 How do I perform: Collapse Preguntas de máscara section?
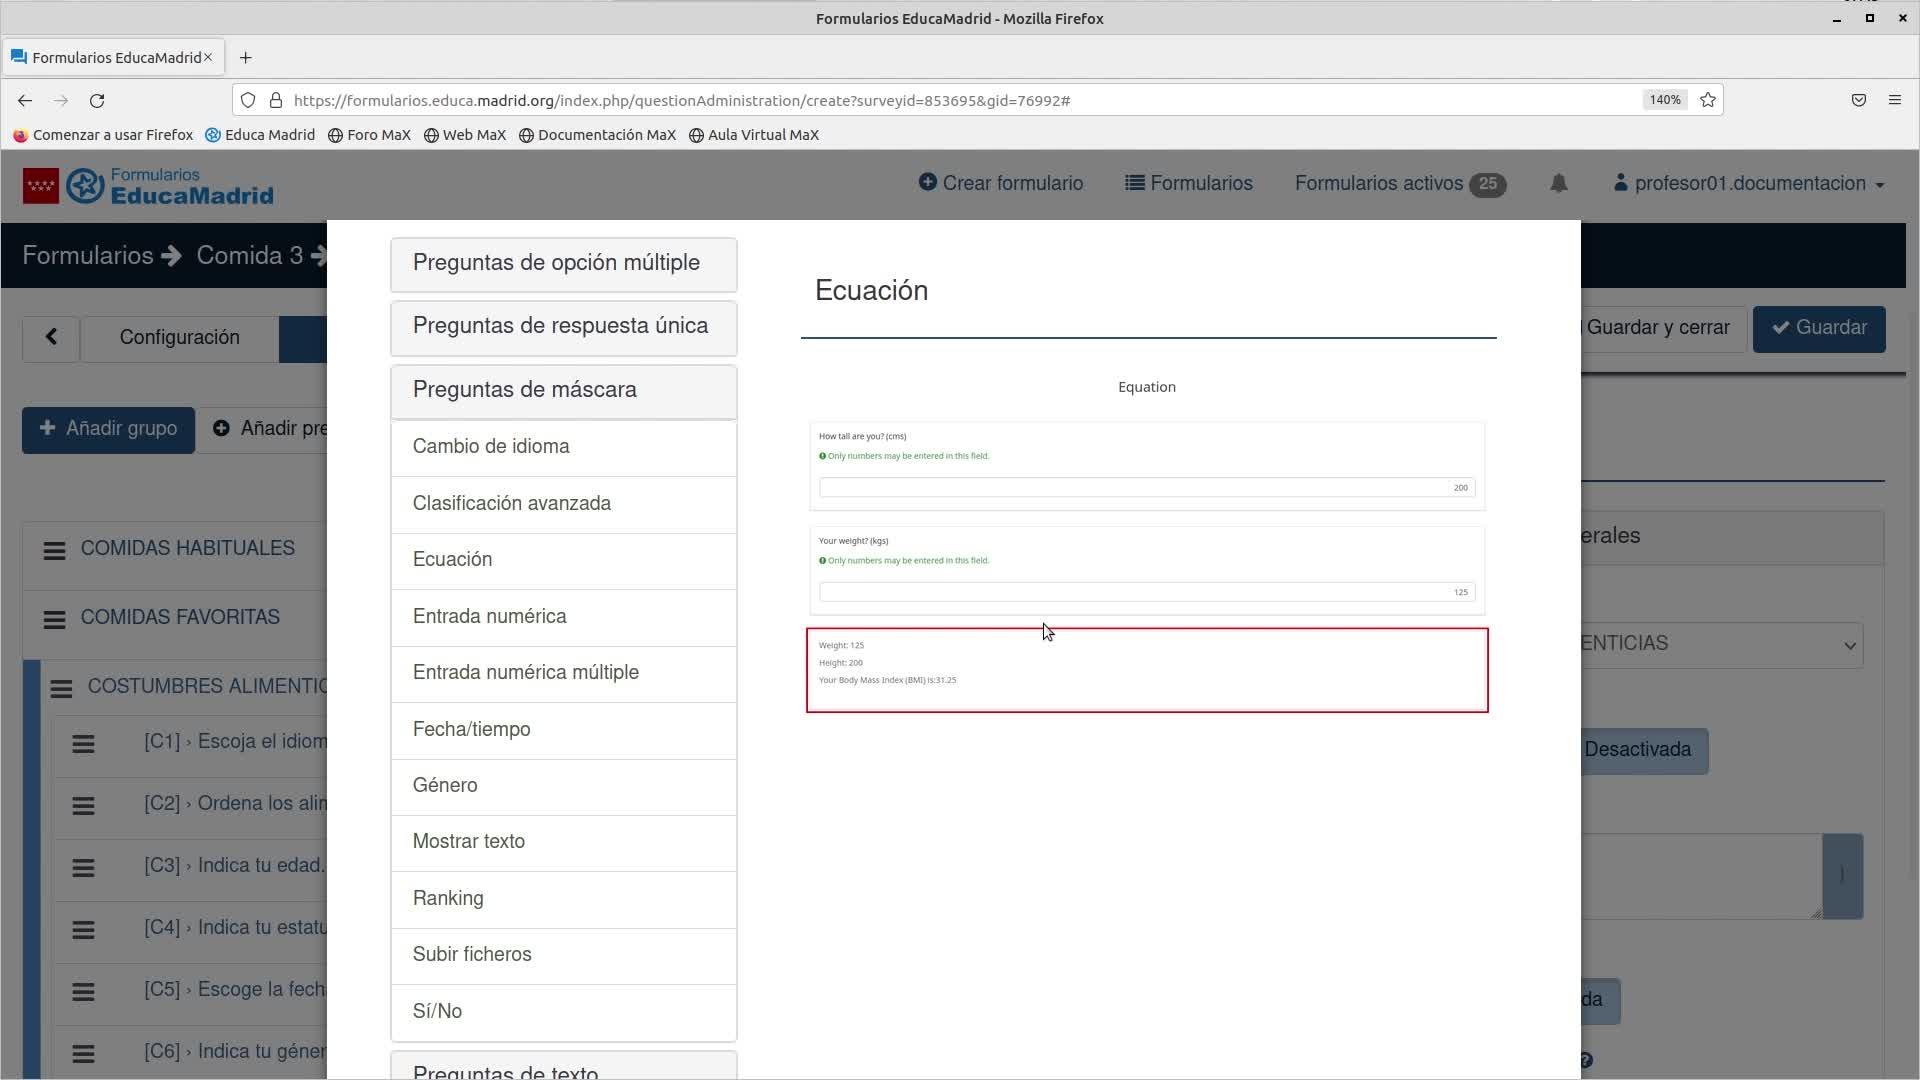563,391
